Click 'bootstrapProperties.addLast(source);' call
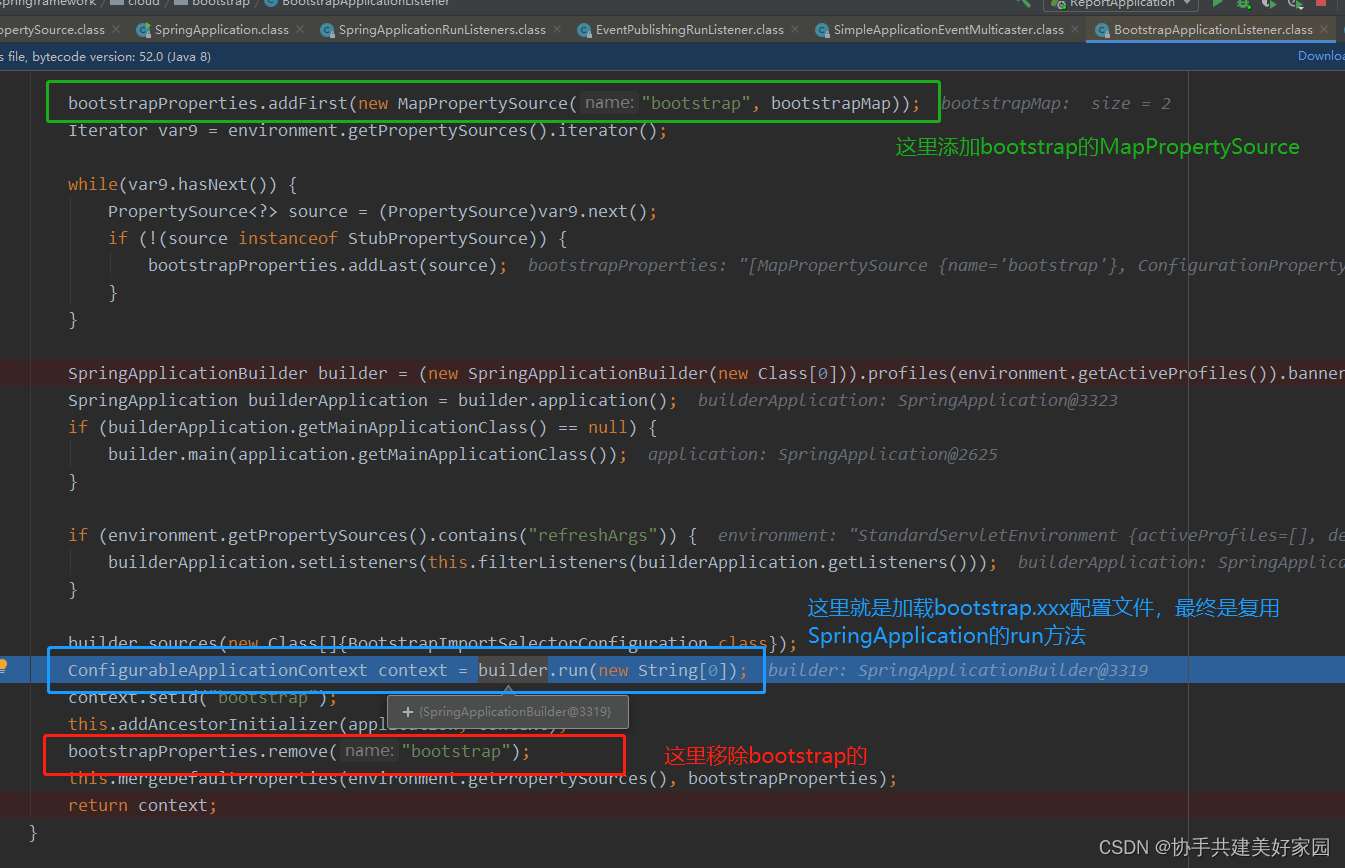Image resolution: width=1345 pixels, height=868 pixels. [328, 265]
